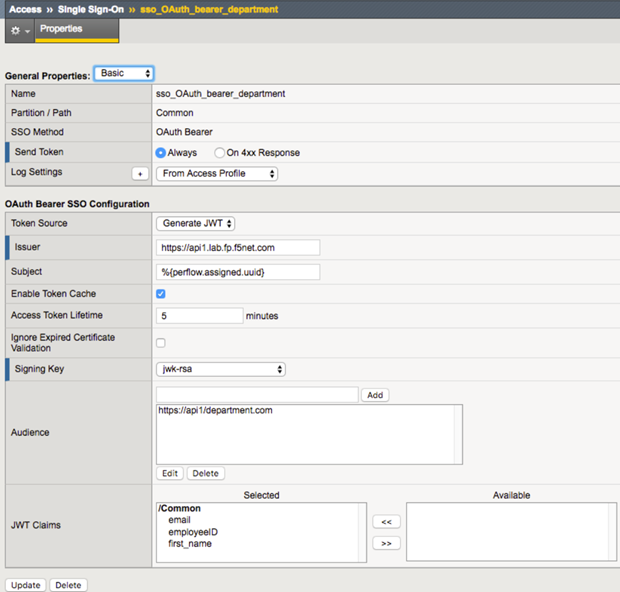This screenshot has height=592, width=620.
Task: Click the Issuer text field
Action: click(x=238, y=247)
